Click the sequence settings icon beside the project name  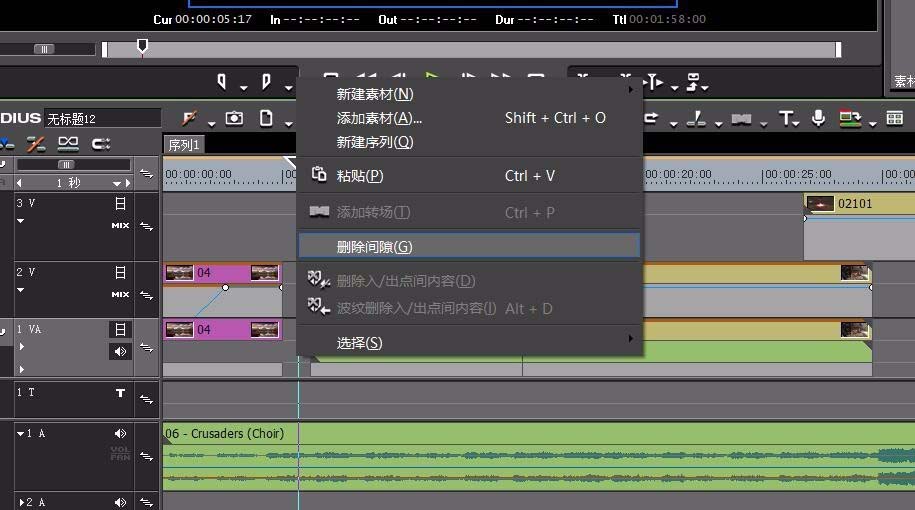189,118
